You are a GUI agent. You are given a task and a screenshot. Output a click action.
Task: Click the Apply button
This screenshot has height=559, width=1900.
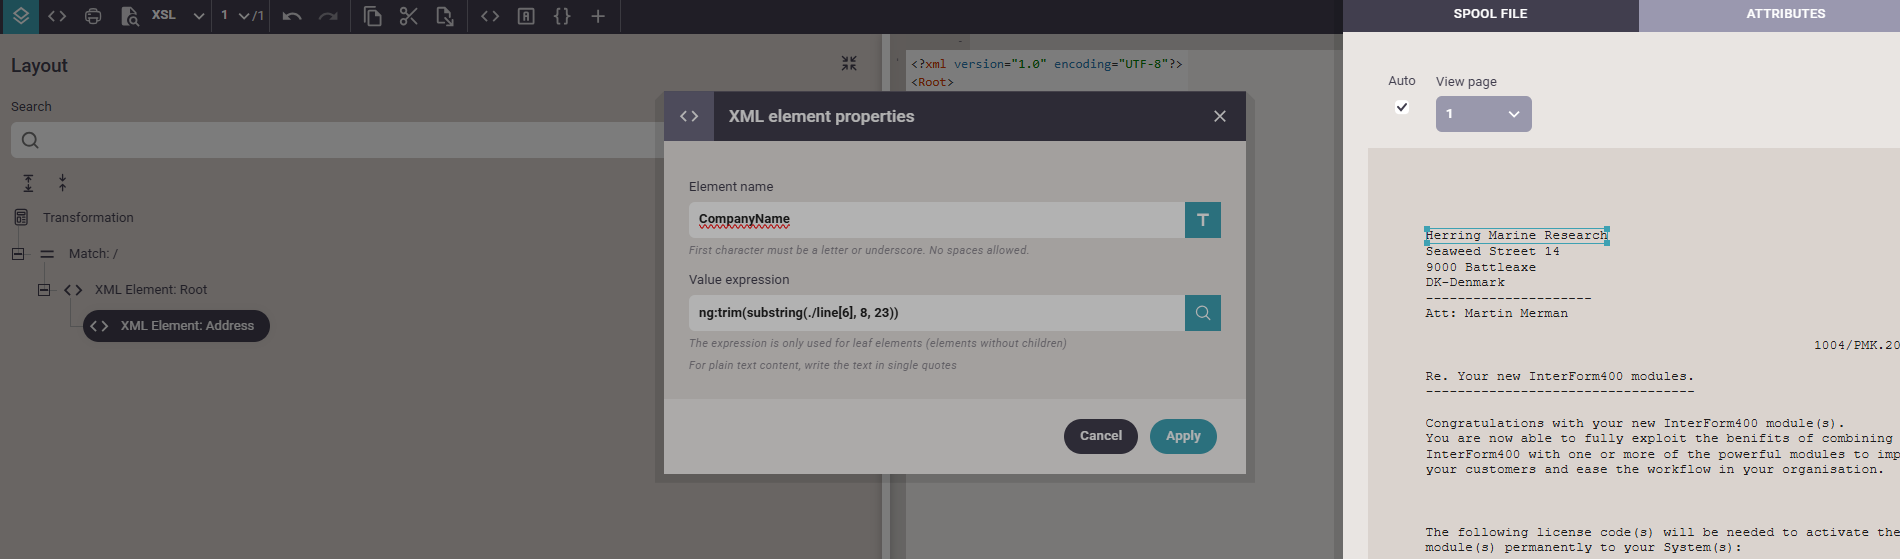[x=1183, y=436]
